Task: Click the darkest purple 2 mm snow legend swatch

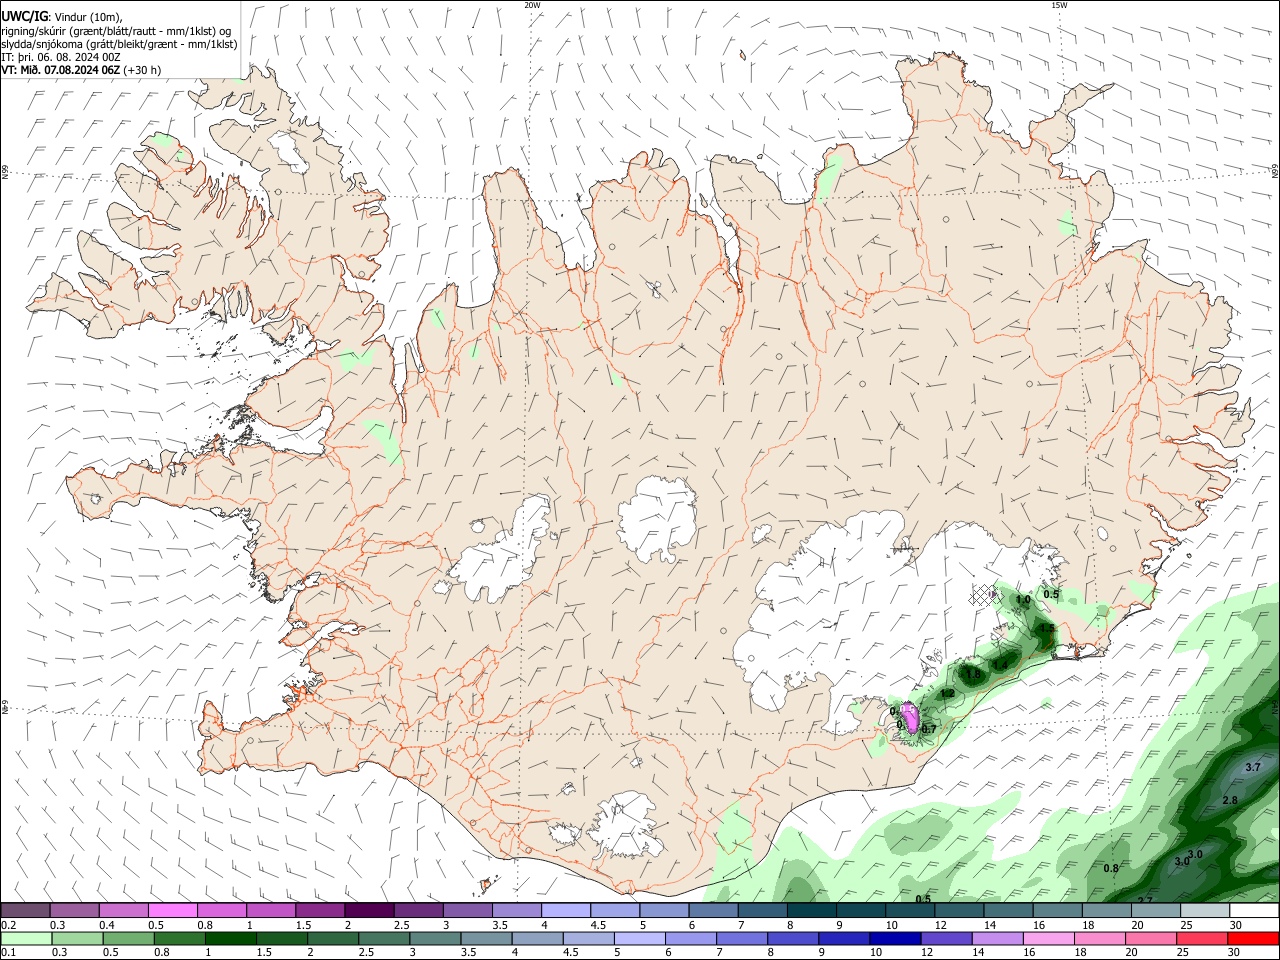Action: coord(369,911)
